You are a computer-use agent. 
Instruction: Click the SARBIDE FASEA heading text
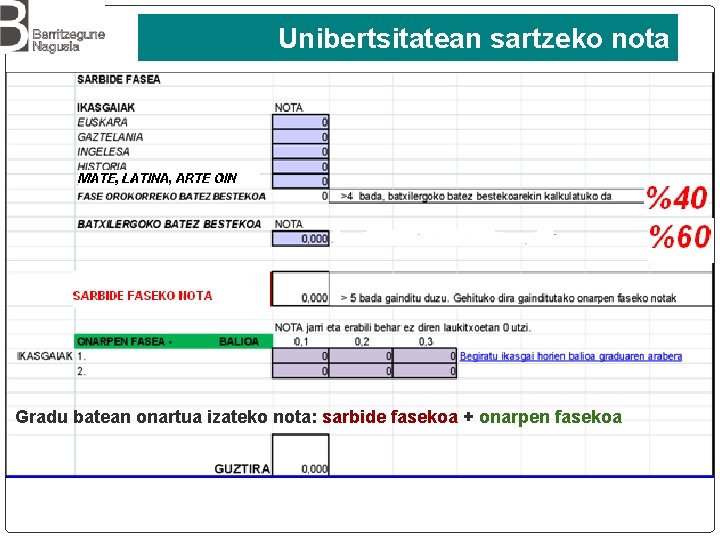coord(119,79)
